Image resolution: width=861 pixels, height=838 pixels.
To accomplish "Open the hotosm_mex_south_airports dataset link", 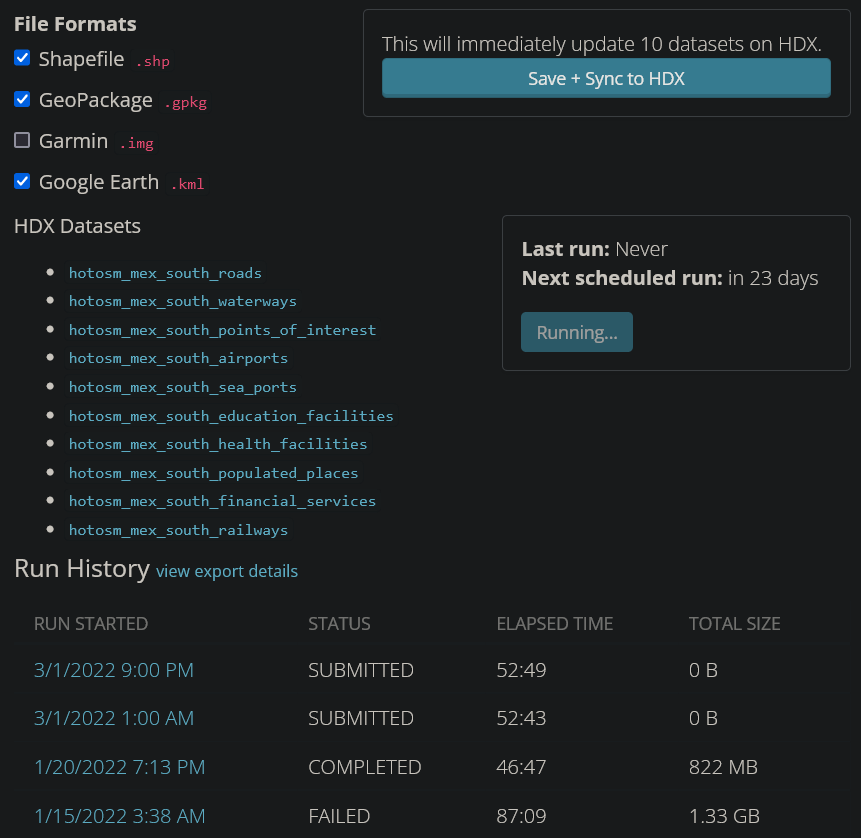I will 178,358.
